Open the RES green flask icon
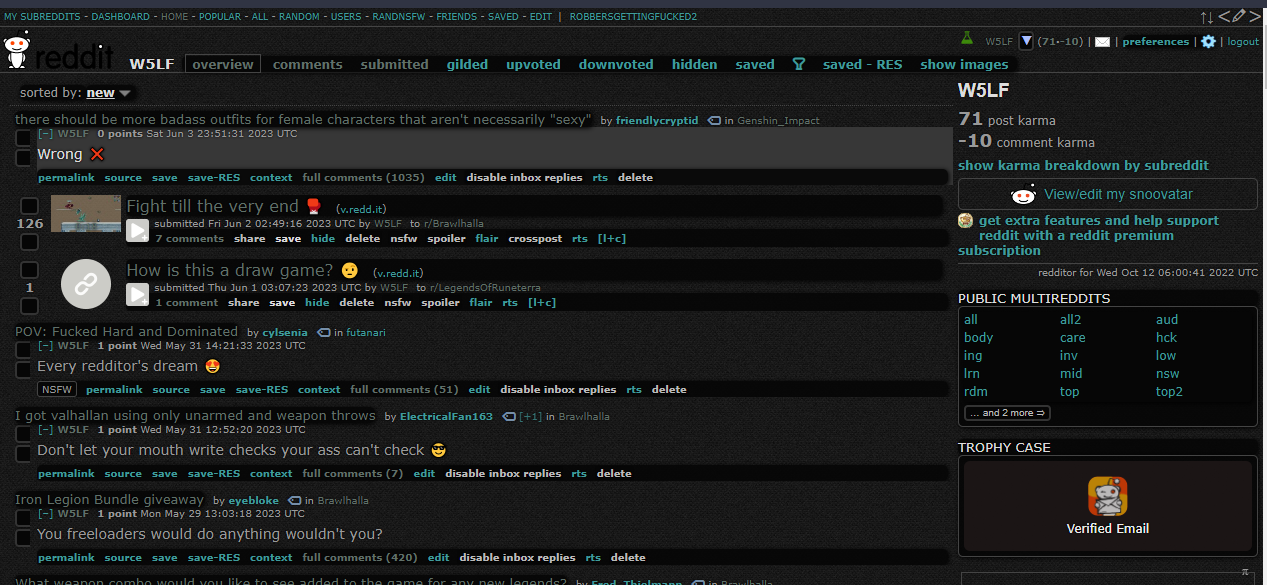The width and height of the screenshot is (1267, 585). 966,39
